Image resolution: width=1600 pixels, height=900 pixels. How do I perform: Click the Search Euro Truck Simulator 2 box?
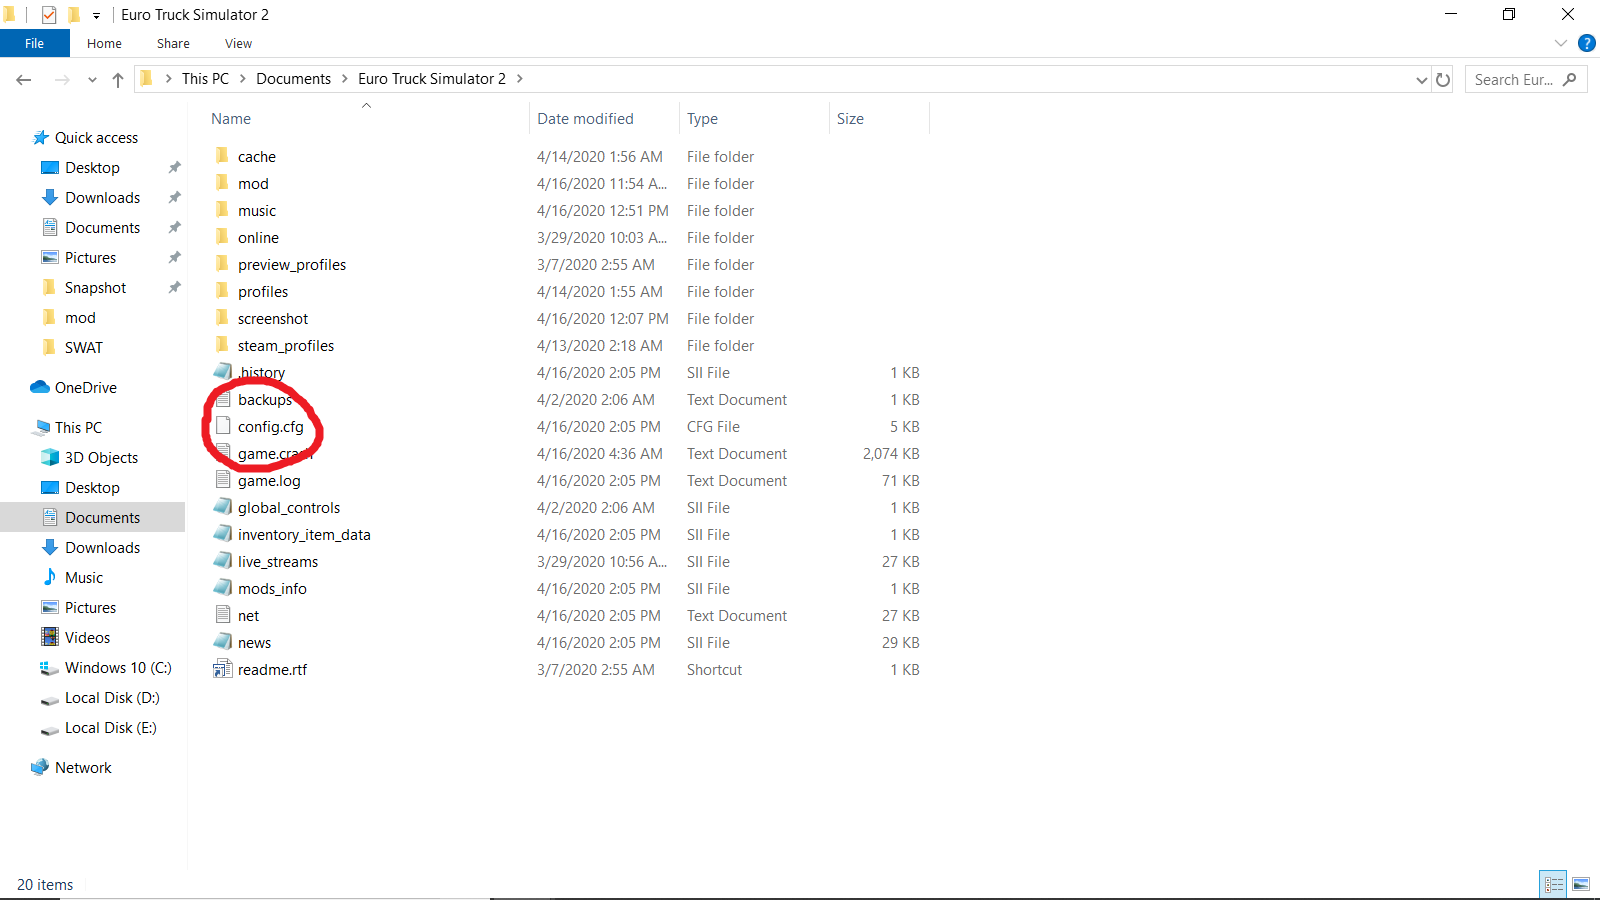point(1526,79)
